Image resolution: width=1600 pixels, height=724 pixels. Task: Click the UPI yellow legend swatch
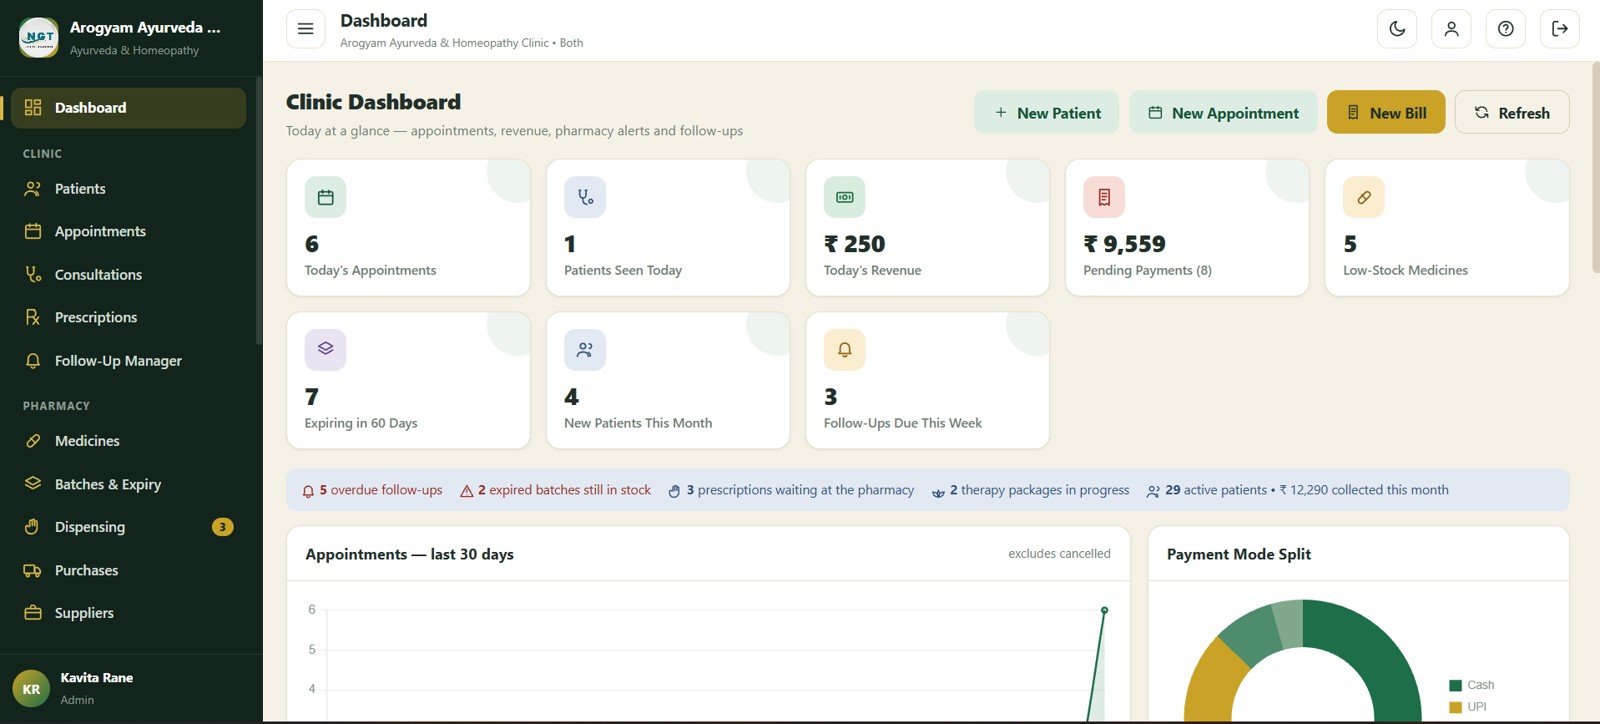pos(1455,707)
